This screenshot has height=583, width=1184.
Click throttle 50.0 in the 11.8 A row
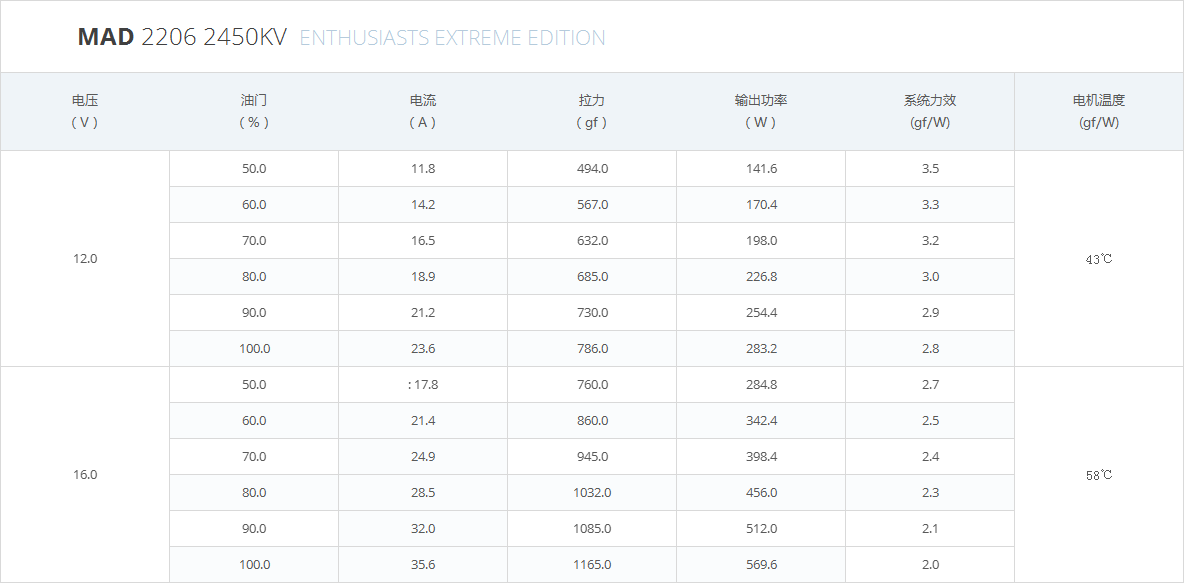pos(254,168)
